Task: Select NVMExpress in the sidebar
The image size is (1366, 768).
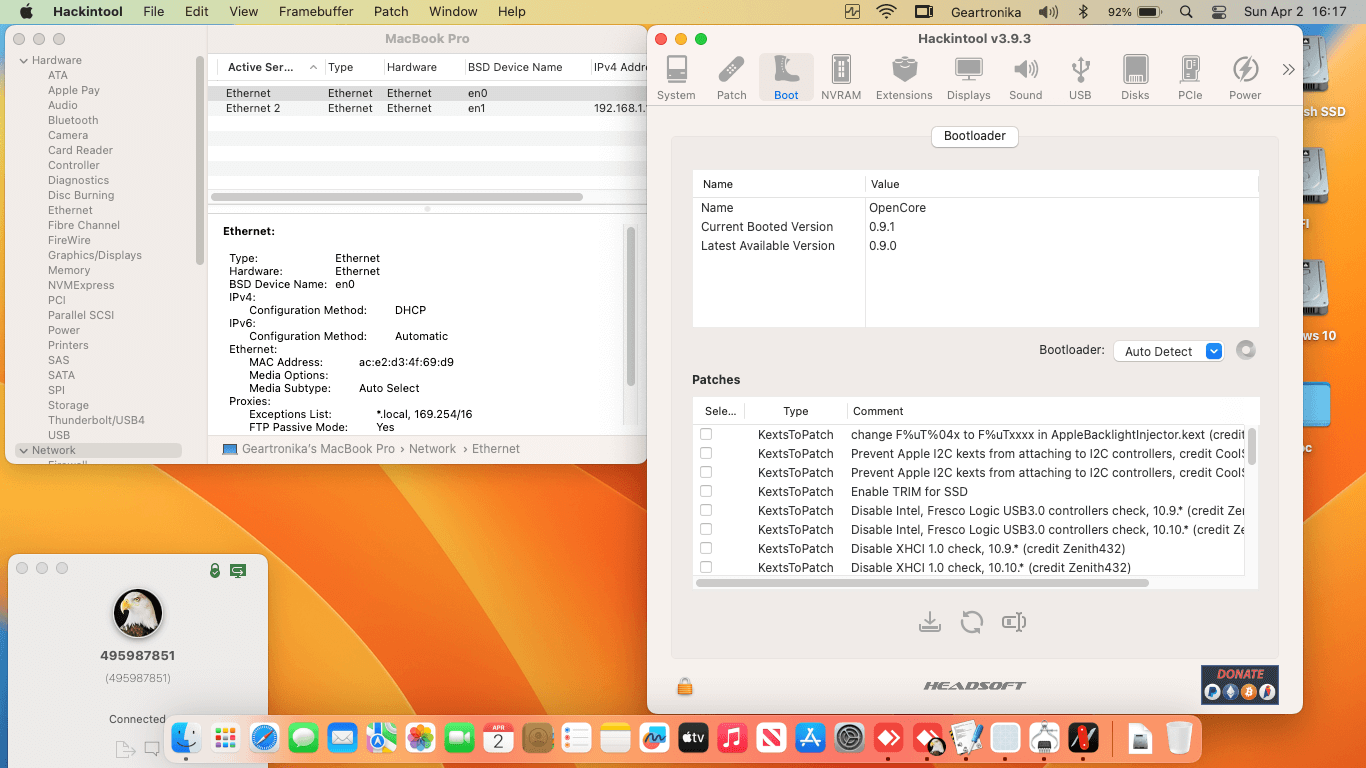Action: pyautogui.click(x=81, y=286)
